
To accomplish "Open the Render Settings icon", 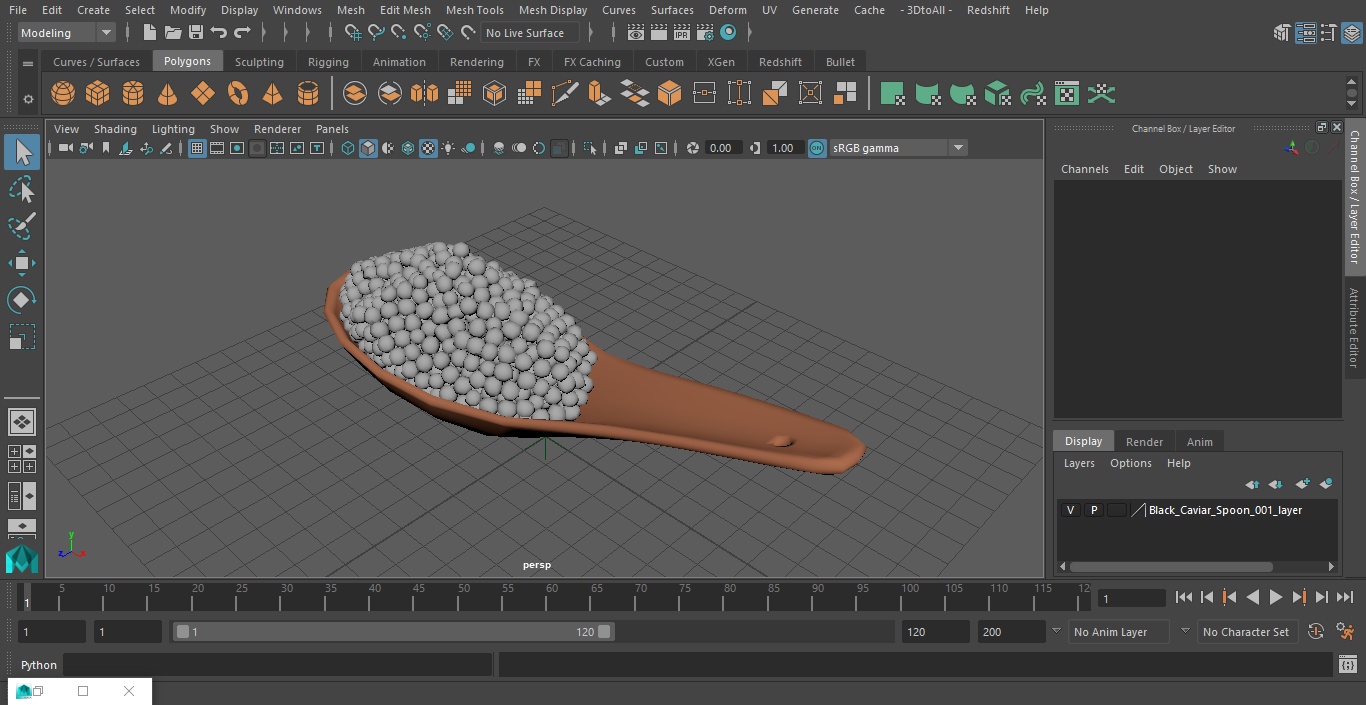I will [x=705, y=33].
